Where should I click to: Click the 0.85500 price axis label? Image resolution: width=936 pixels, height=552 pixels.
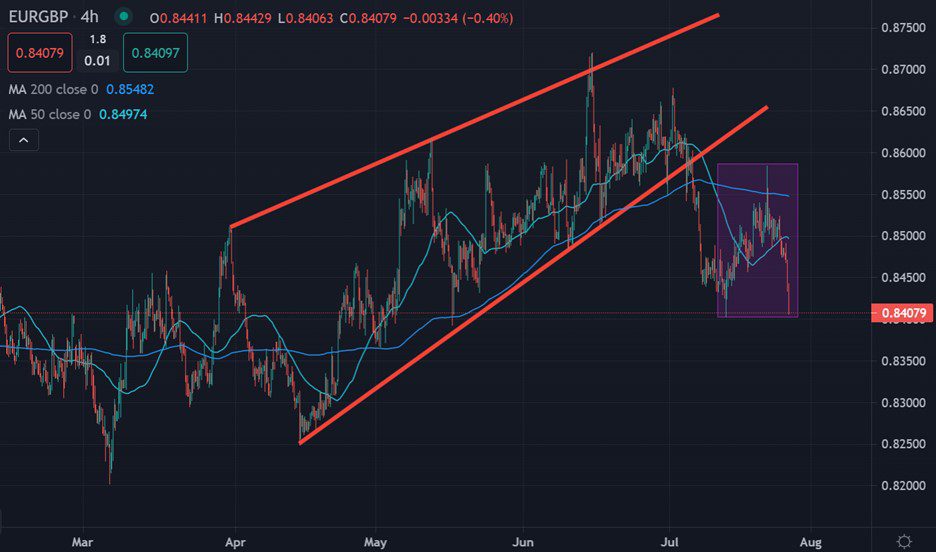(x=903, y=195)
